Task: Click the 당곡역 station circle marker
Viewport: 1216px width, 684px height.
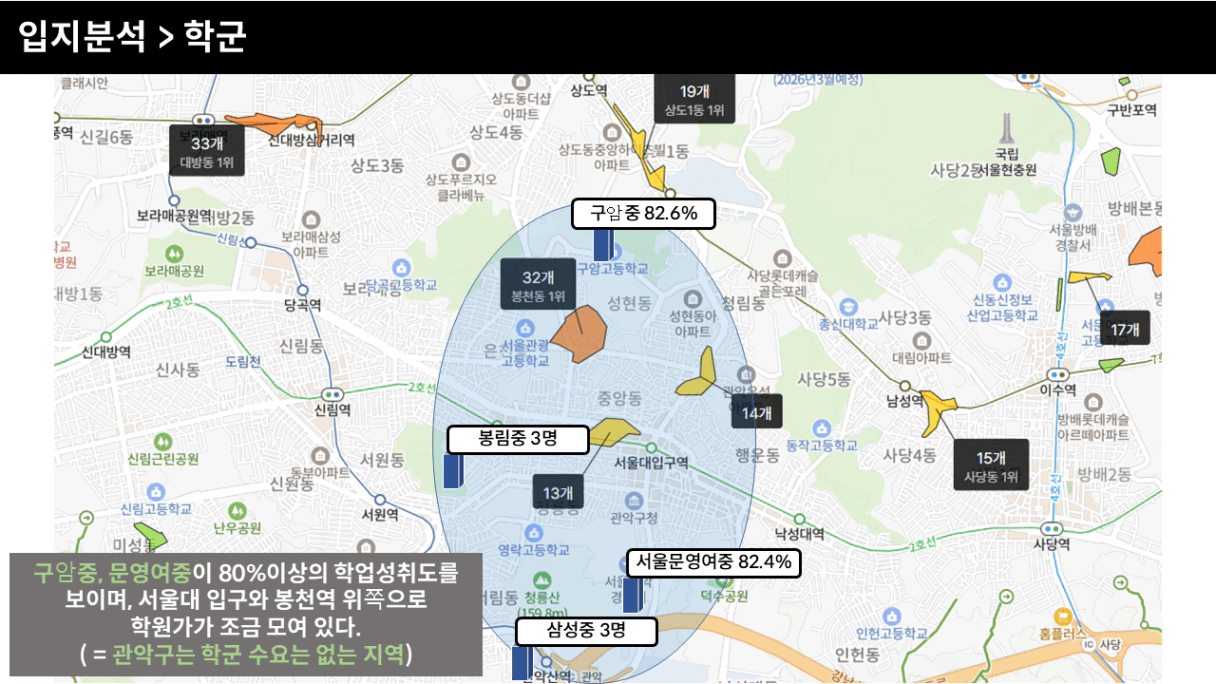Action: pyautogui.click(x=301, y=288)
